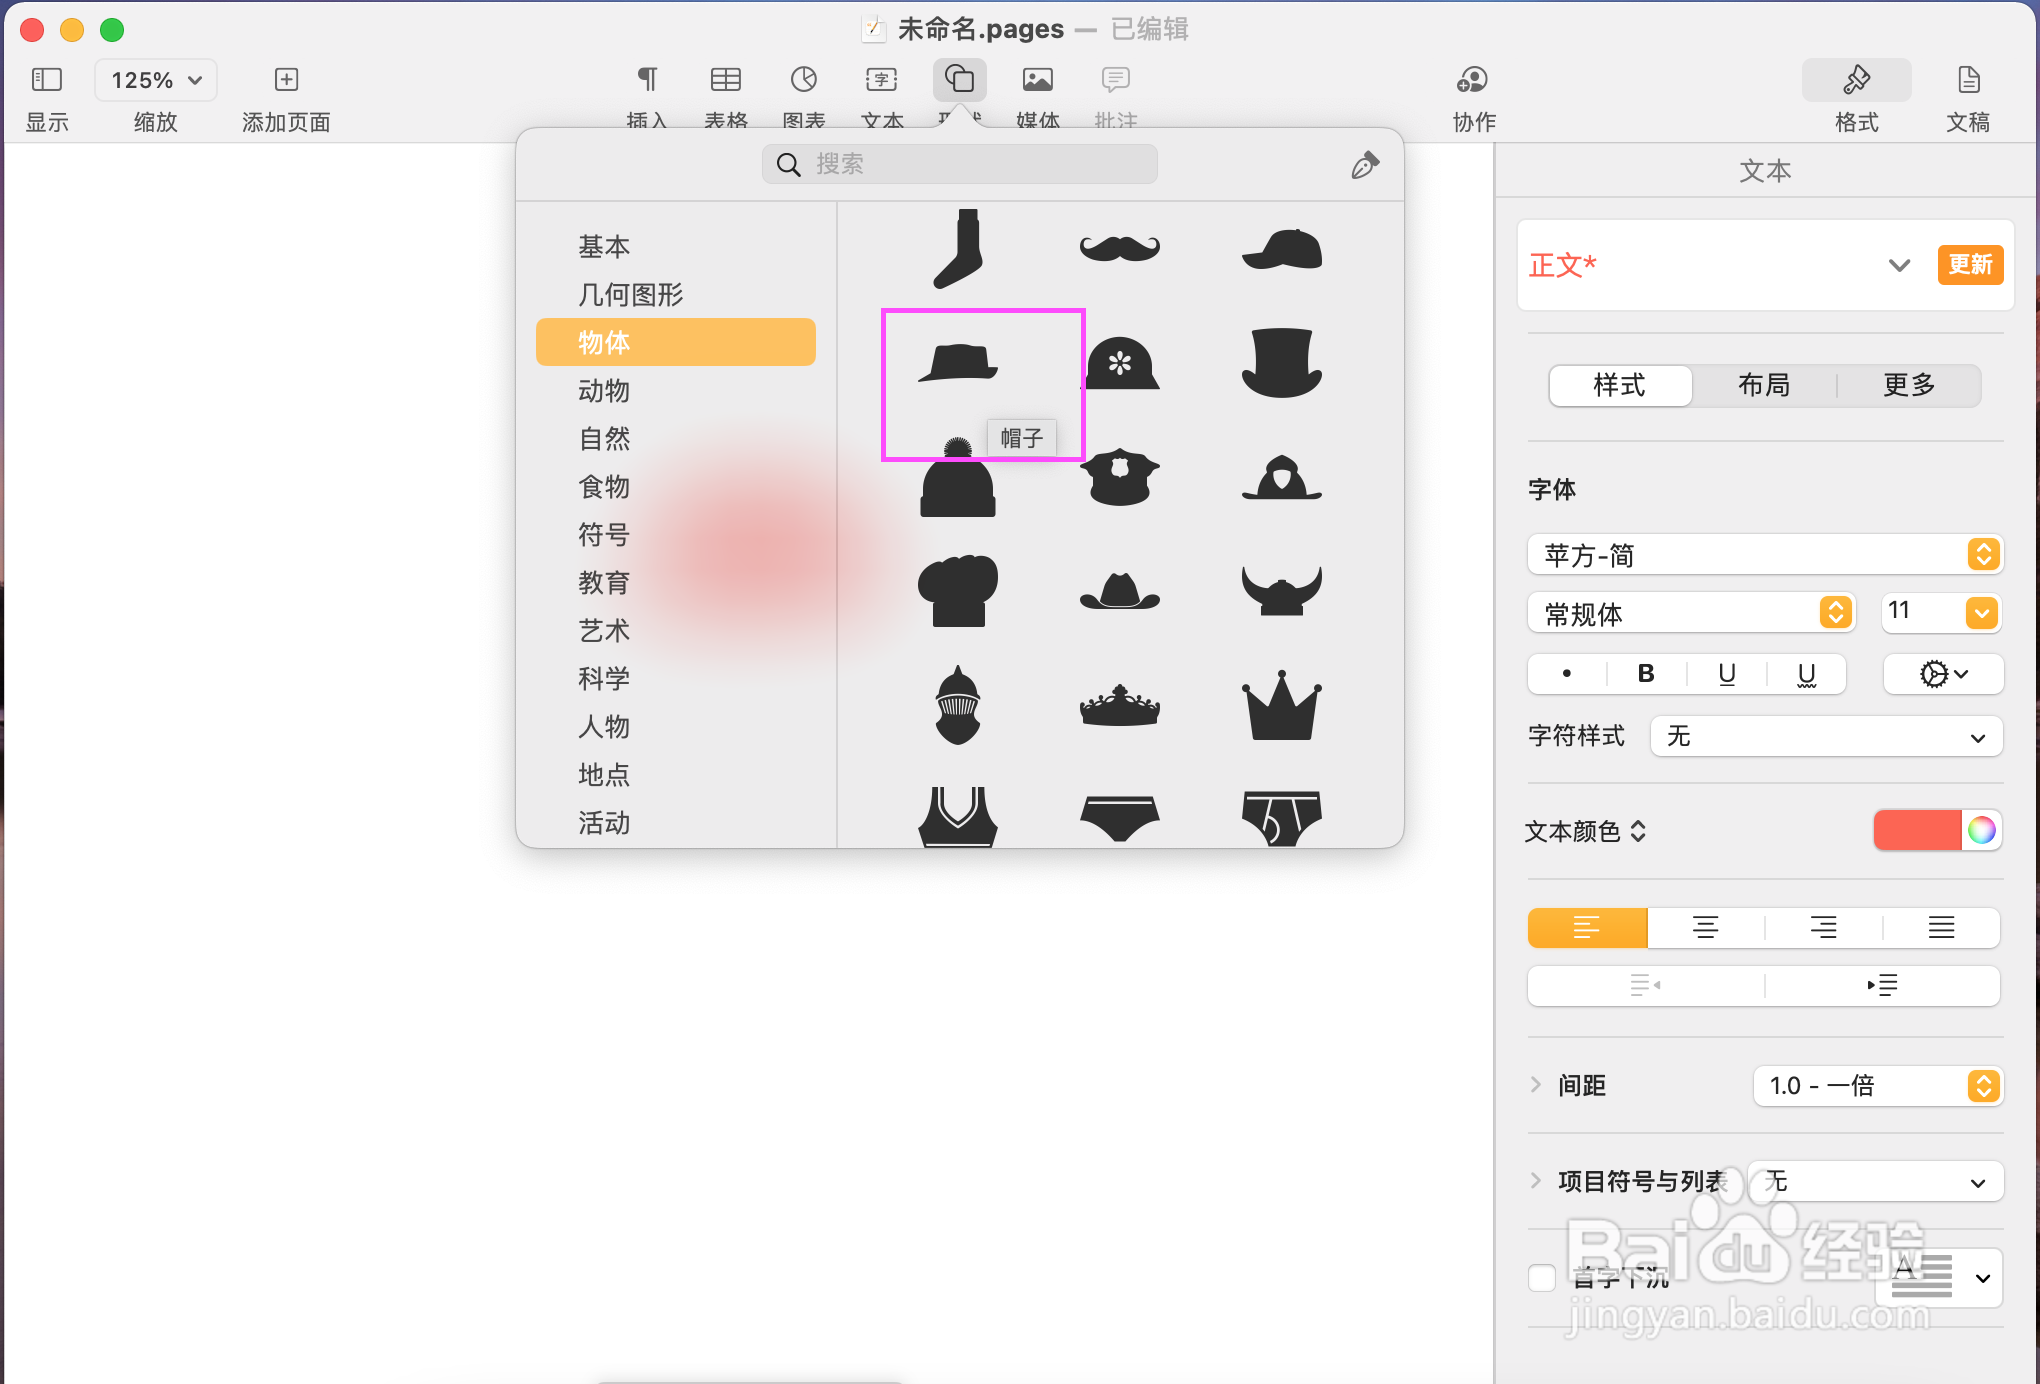
Task: Enable the drop cap checkbox
Action: 1542,1277
